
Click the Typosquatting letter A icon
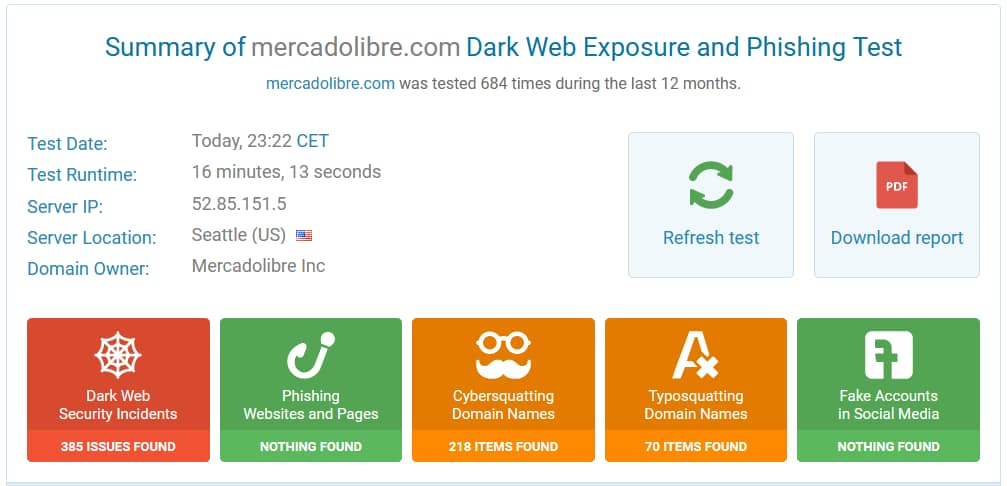[695, 355]
